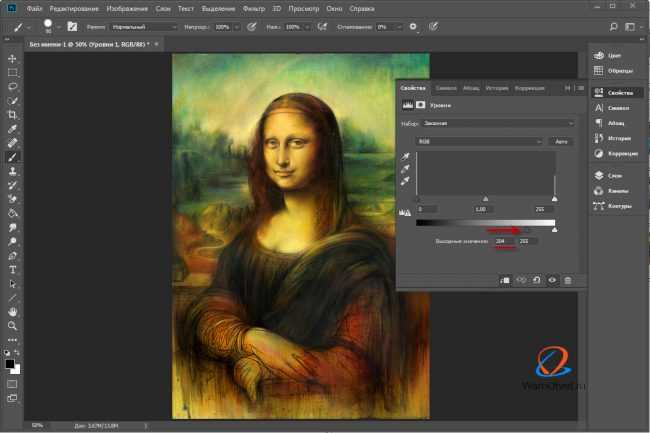This screenshot has width=650, height=433.
Task: Open the smoothing slider dropdown arrow
Action: pyautogui.click(x=399, y=27)
